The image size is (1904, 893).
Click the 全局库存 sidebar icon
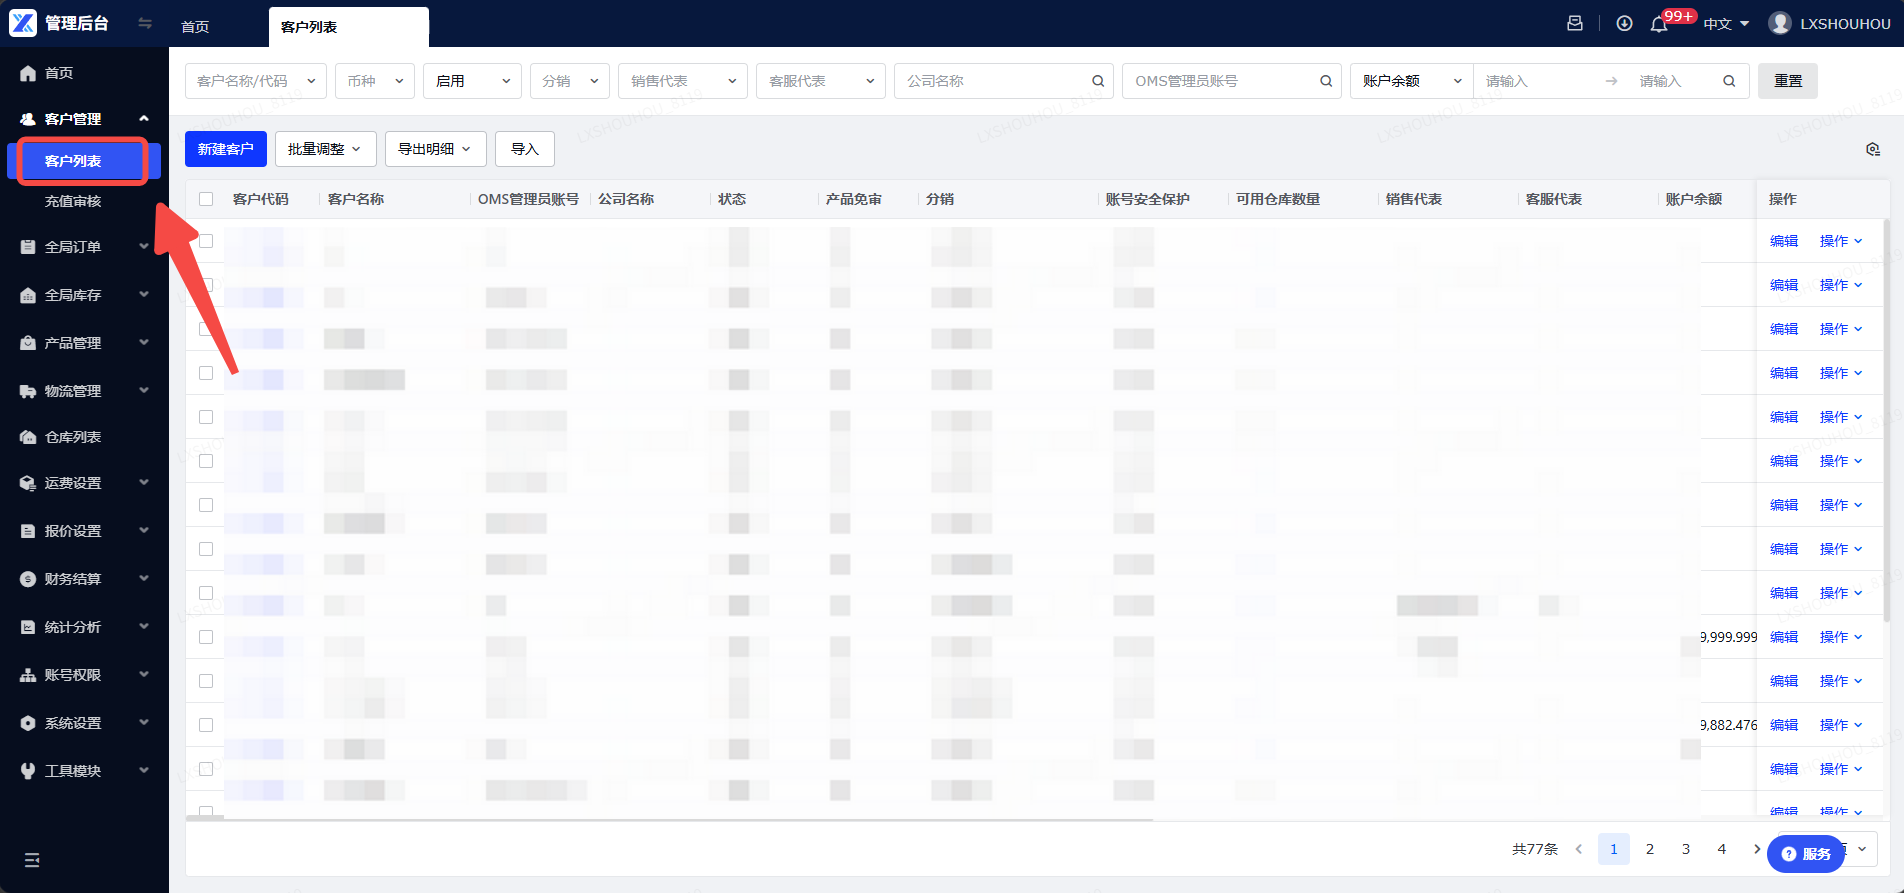point(28,295)
